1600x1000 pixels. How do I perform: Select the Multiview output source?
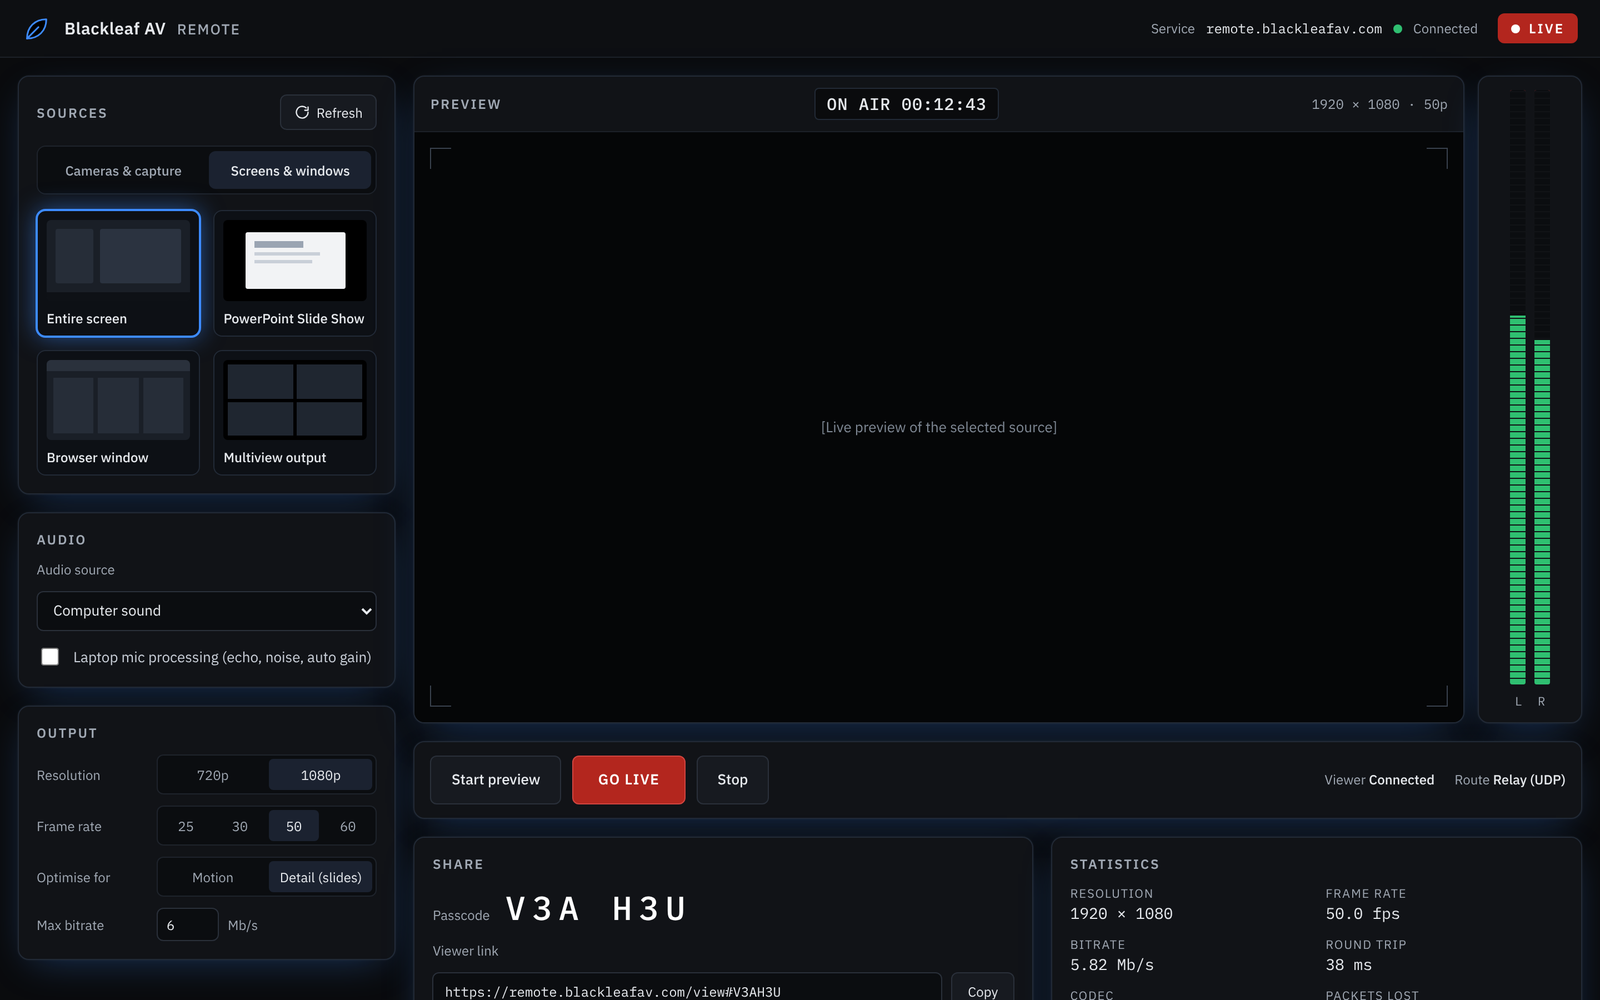coord(295,412)
